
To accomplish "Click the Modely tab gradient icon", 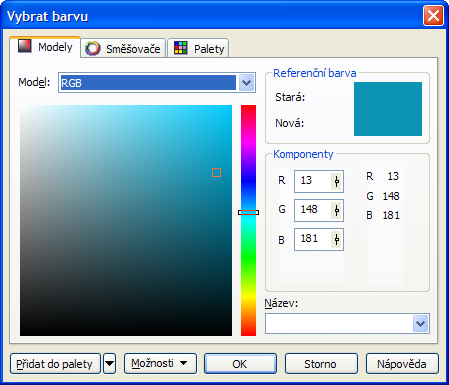I will [25, 46].
